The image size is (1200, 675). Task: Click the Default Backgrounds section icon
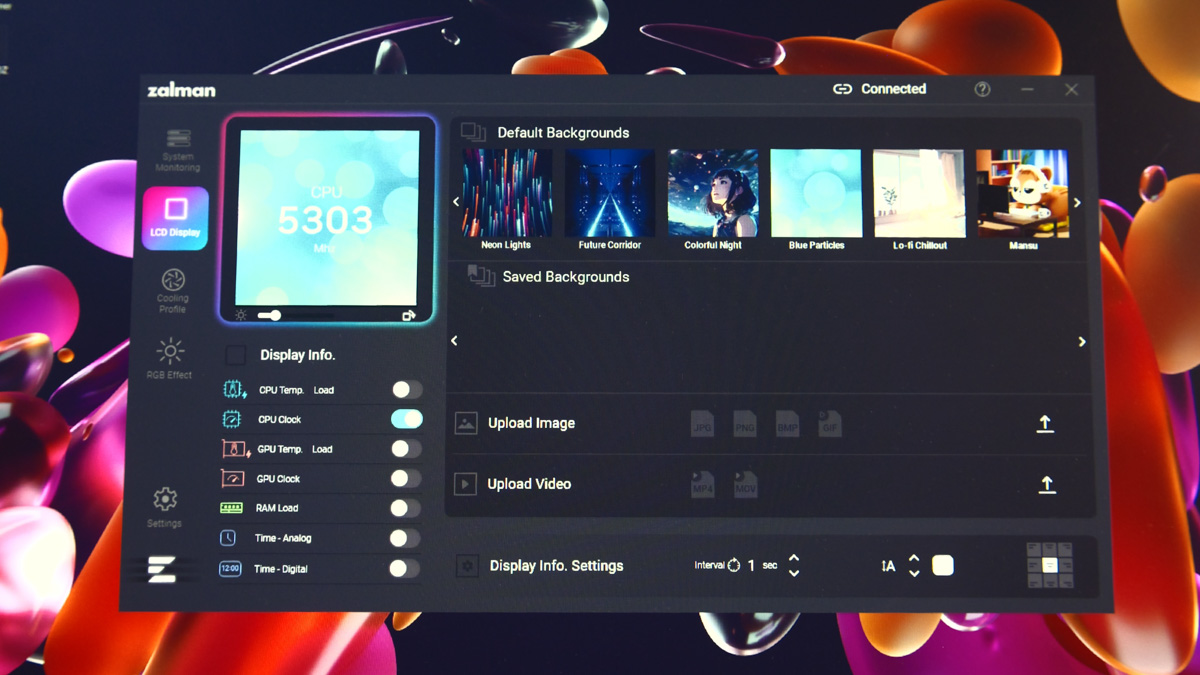[473, 133]
